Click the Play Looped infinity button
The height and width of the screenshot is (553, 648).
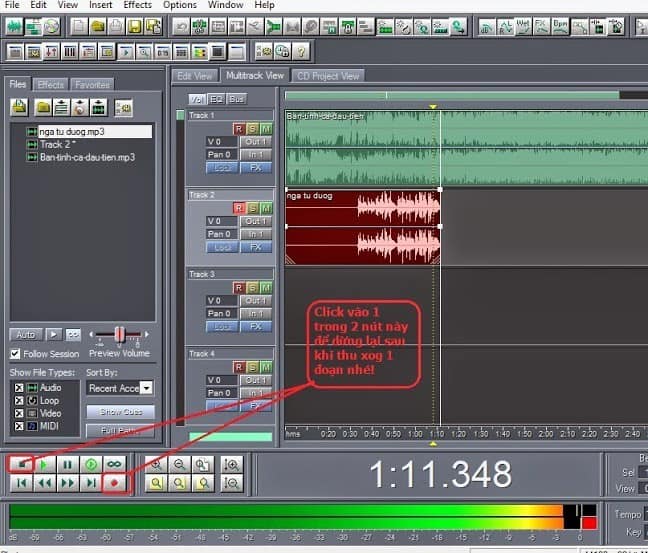click(115, 464)
